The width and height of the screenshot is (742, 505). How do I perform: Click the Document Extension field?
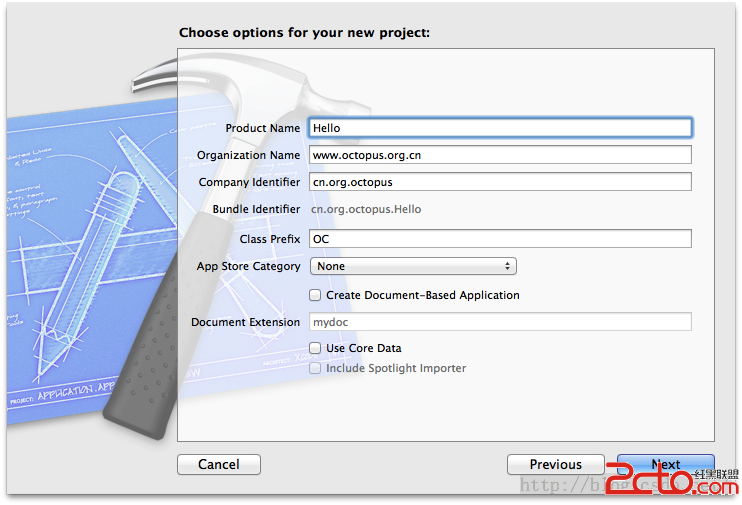(x=500, y=322)
